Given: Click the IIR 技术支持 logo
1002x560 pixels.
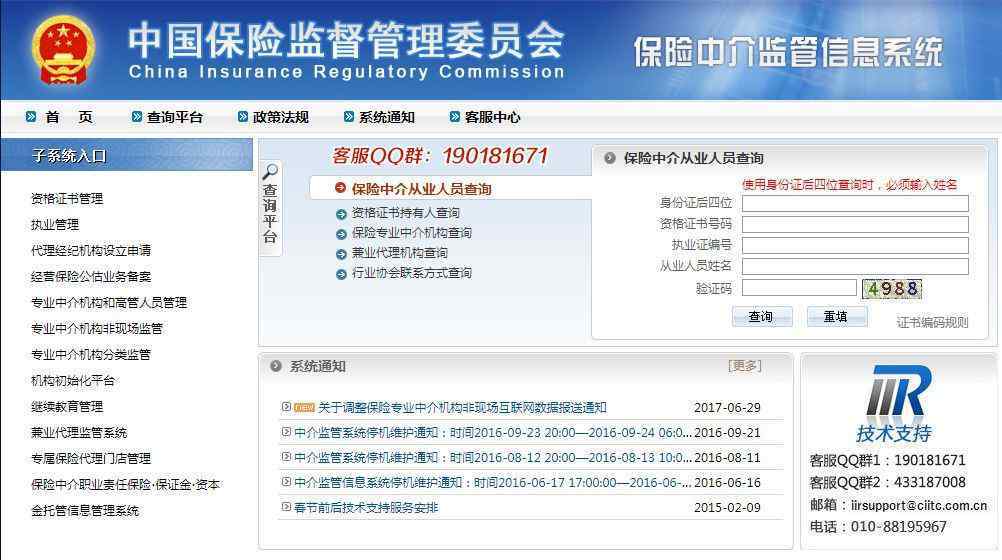Looking at the screenshot, I should (x=894, y=403).
